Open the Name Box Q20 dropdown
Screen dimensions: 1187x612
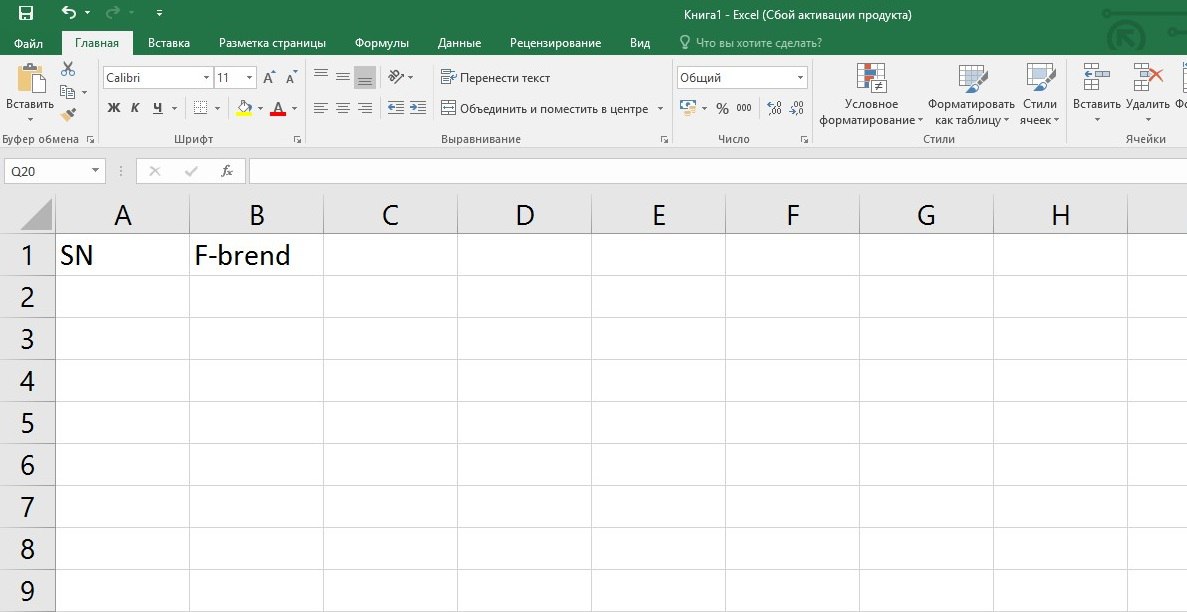(95, 171)
